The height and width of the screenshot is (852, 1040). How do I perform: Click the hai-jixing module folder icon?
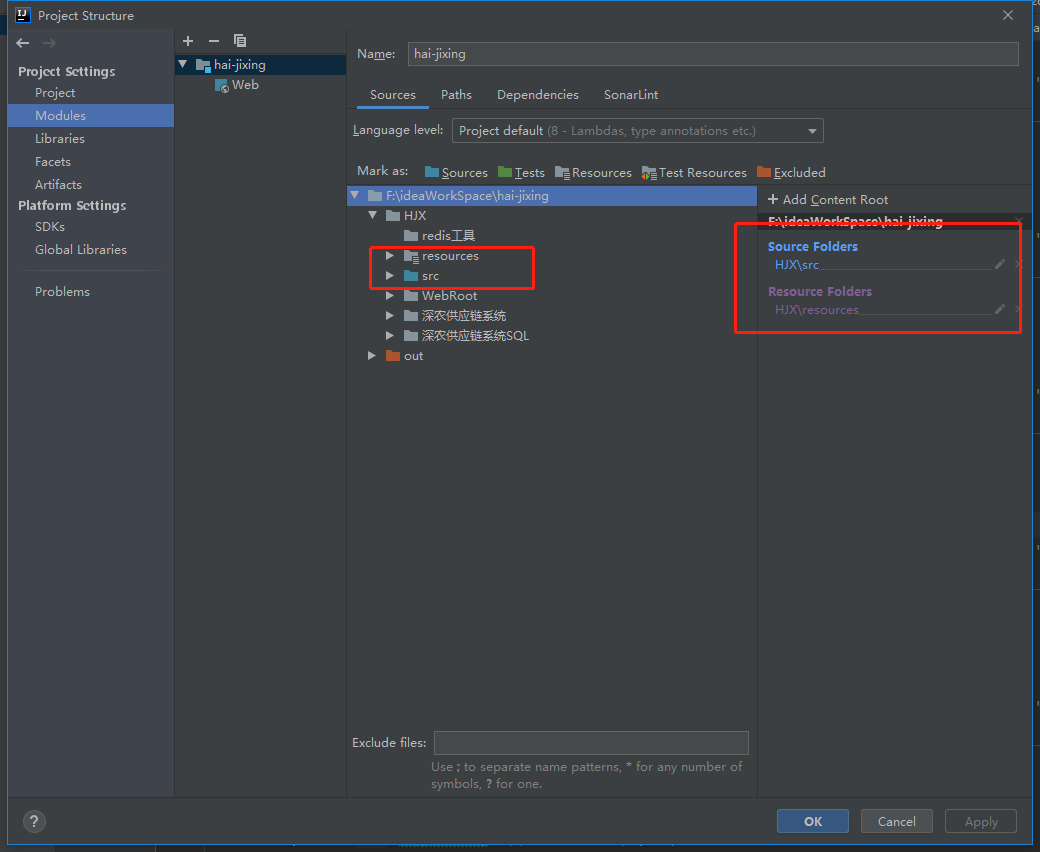[203, 65]
